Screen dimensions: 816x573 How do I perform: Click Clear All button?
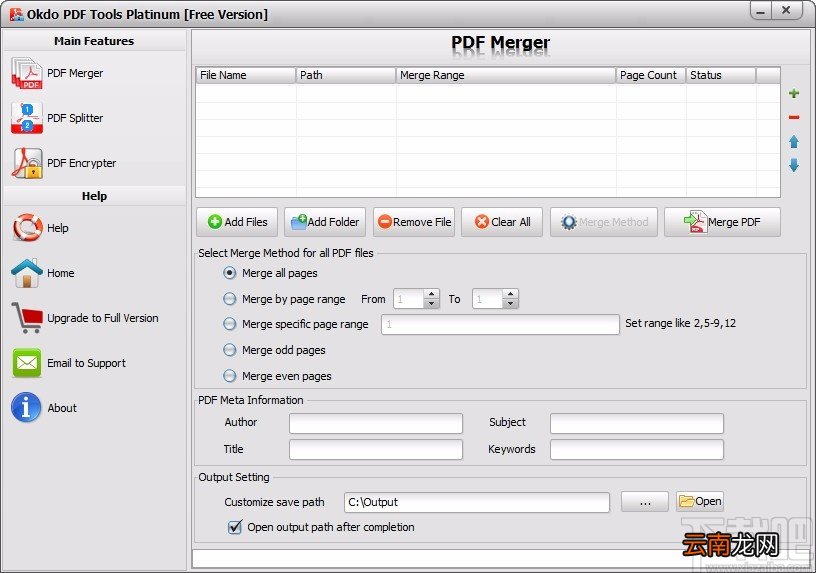502,222
